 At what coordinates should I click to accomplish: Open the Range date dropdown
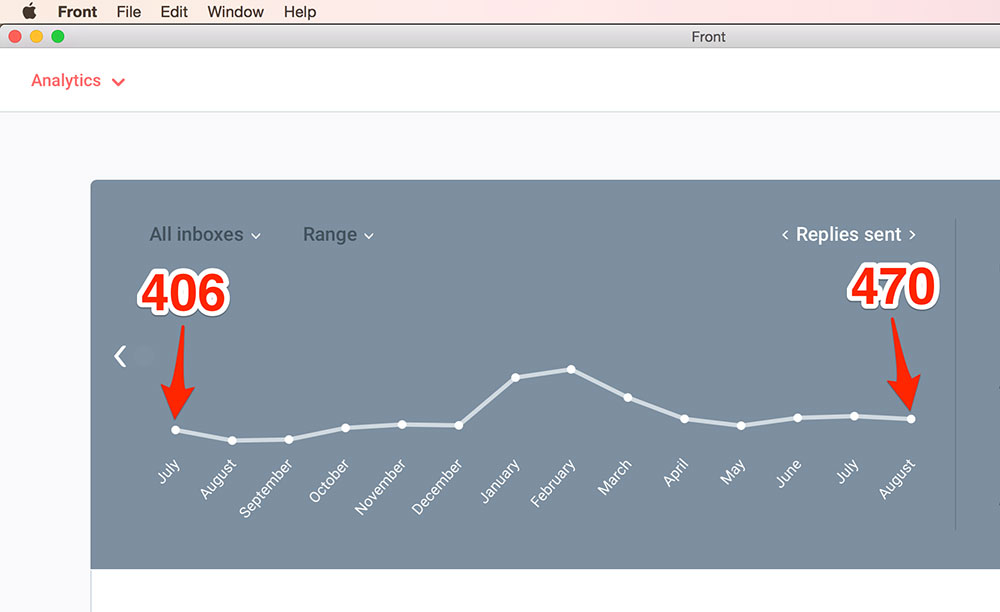(338, 235)
